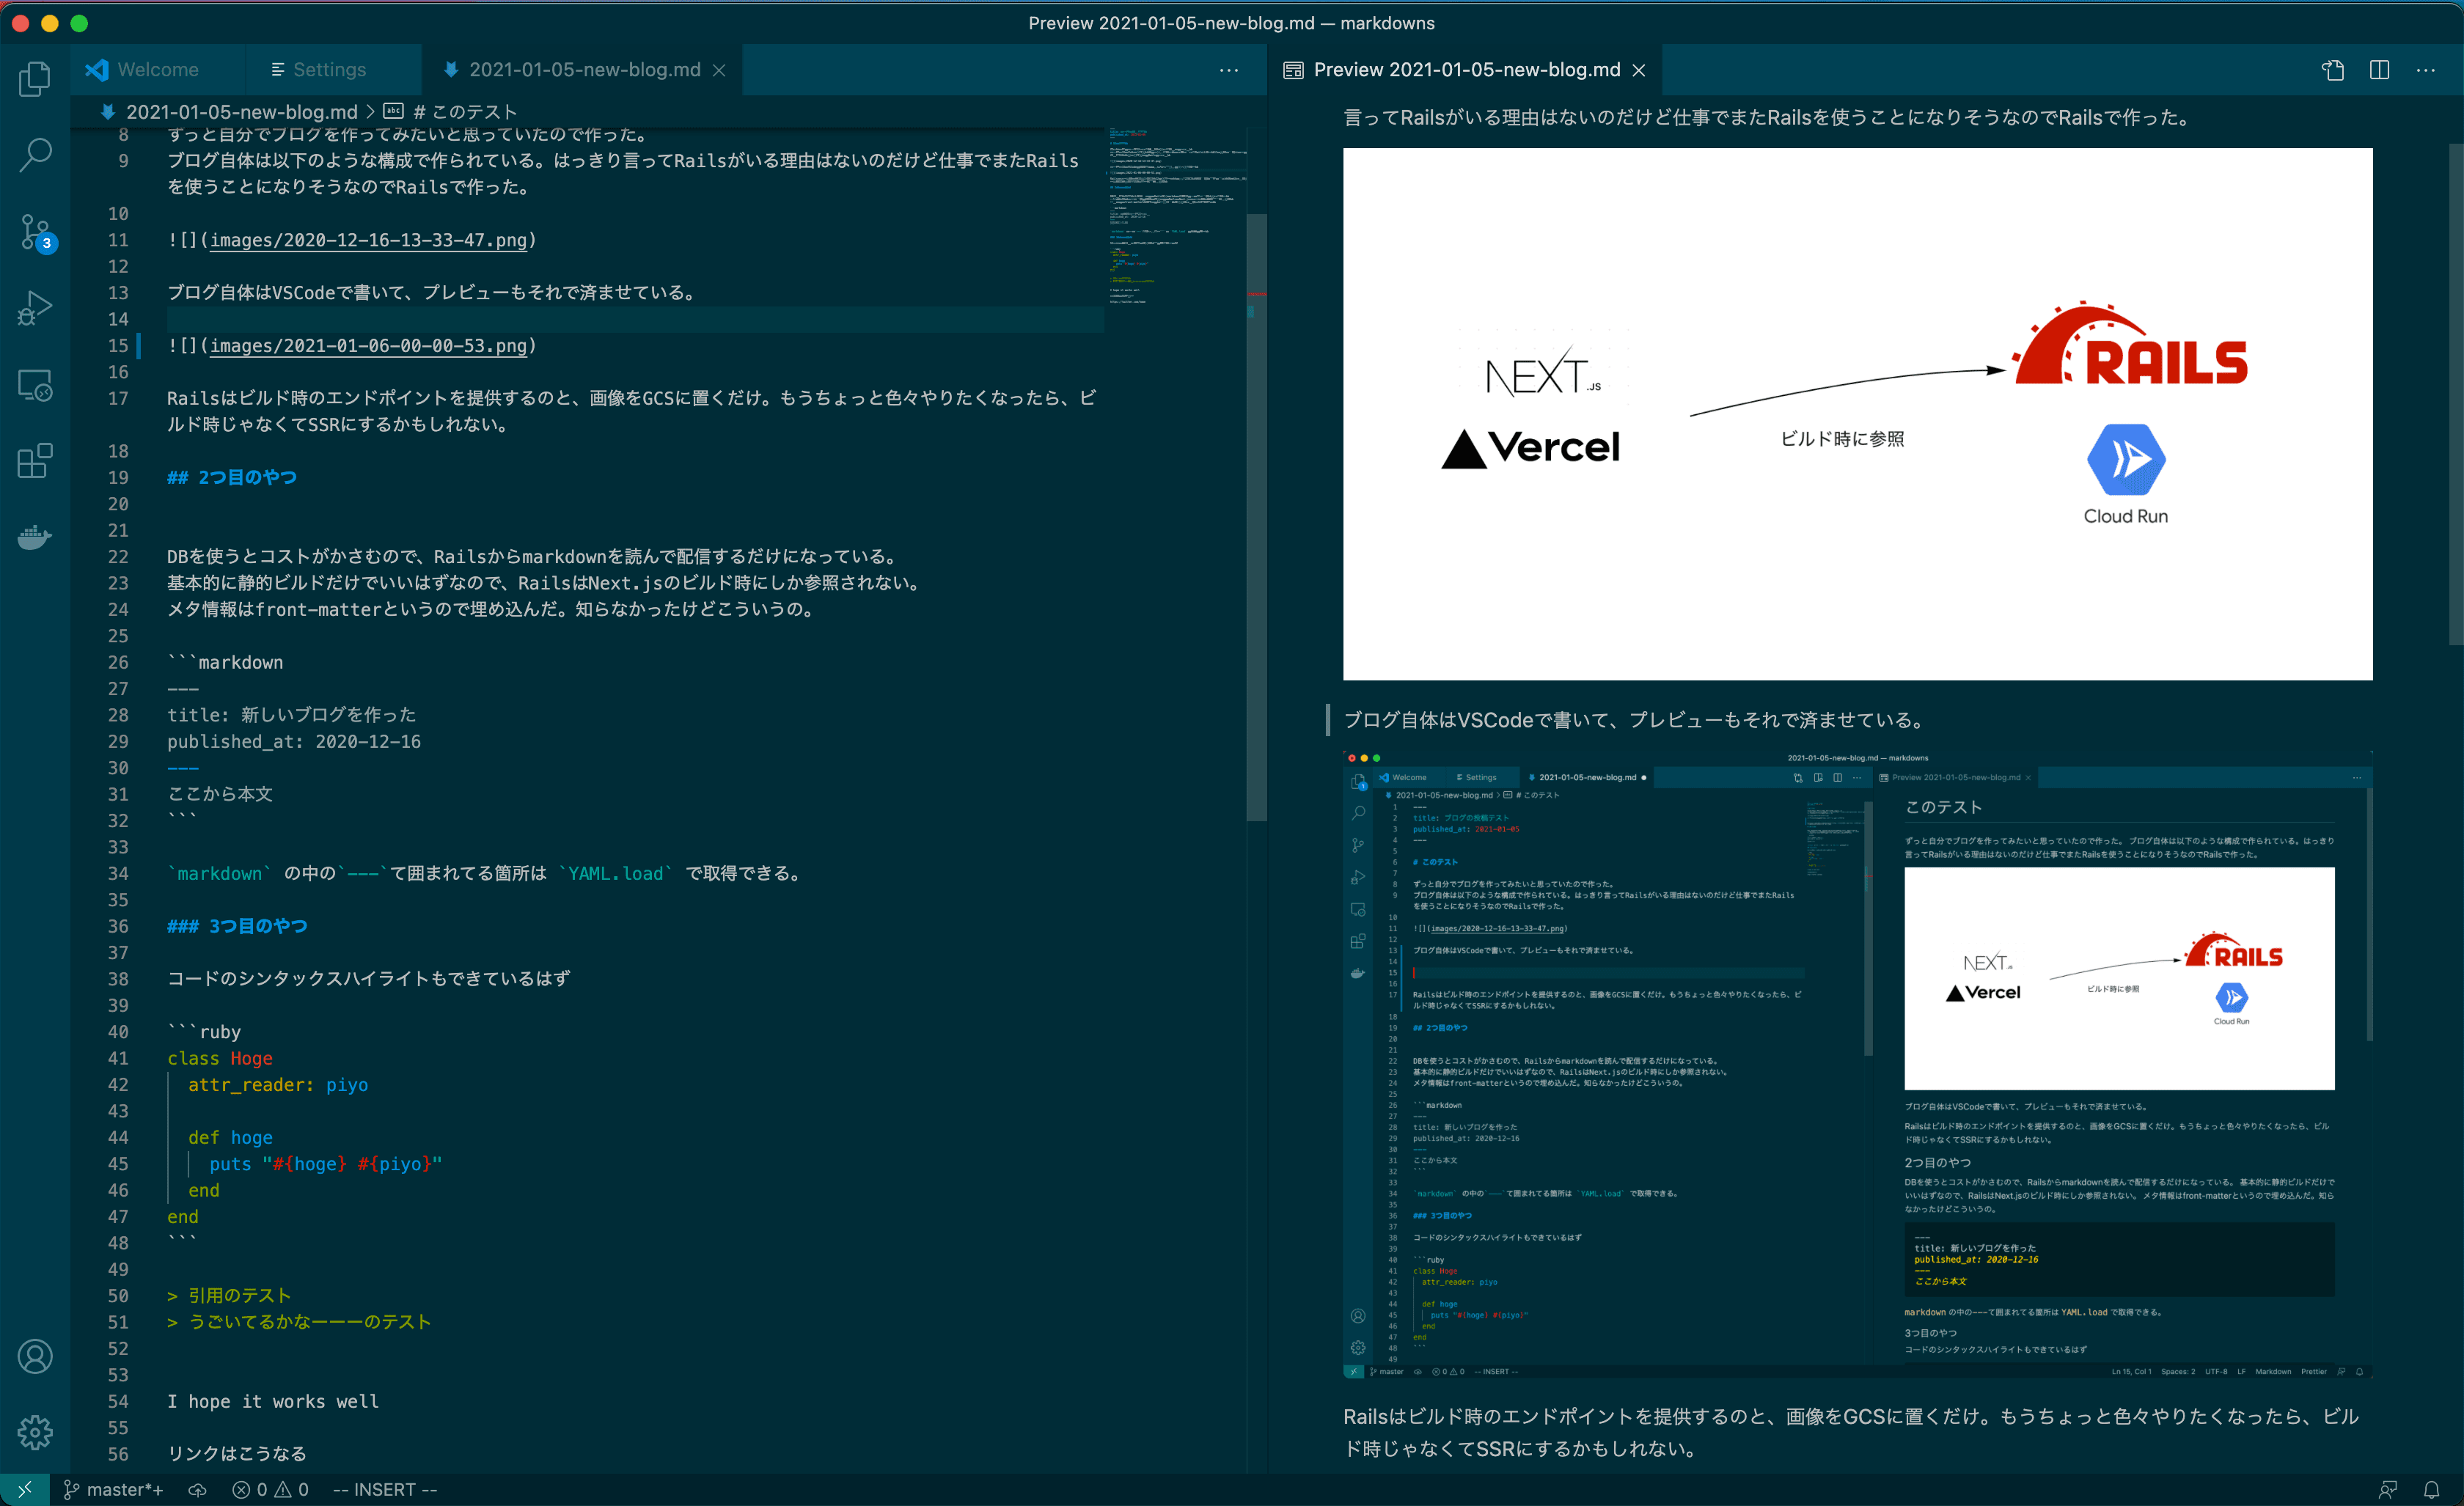Click the breadcrumb chevron separator
The image size is (2464, 1506).
(371, 112)
